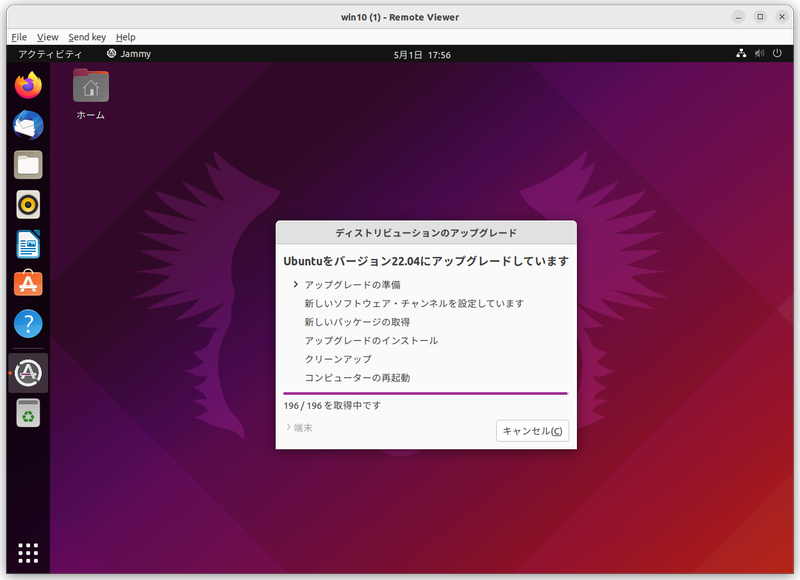Click the network status icon
Screen dimensions: 800x580
click(742, 54)
